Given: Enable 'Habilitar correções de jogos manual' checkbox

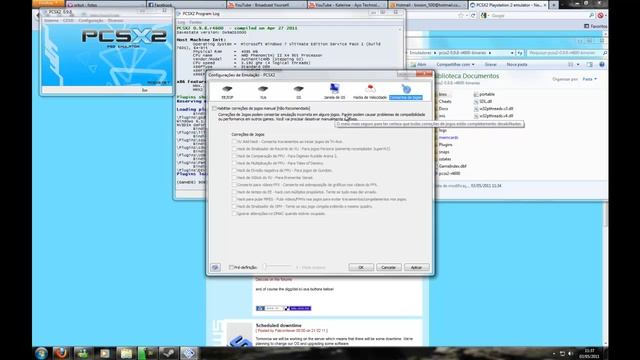Looking at the screenshot, I should [215, 108].
